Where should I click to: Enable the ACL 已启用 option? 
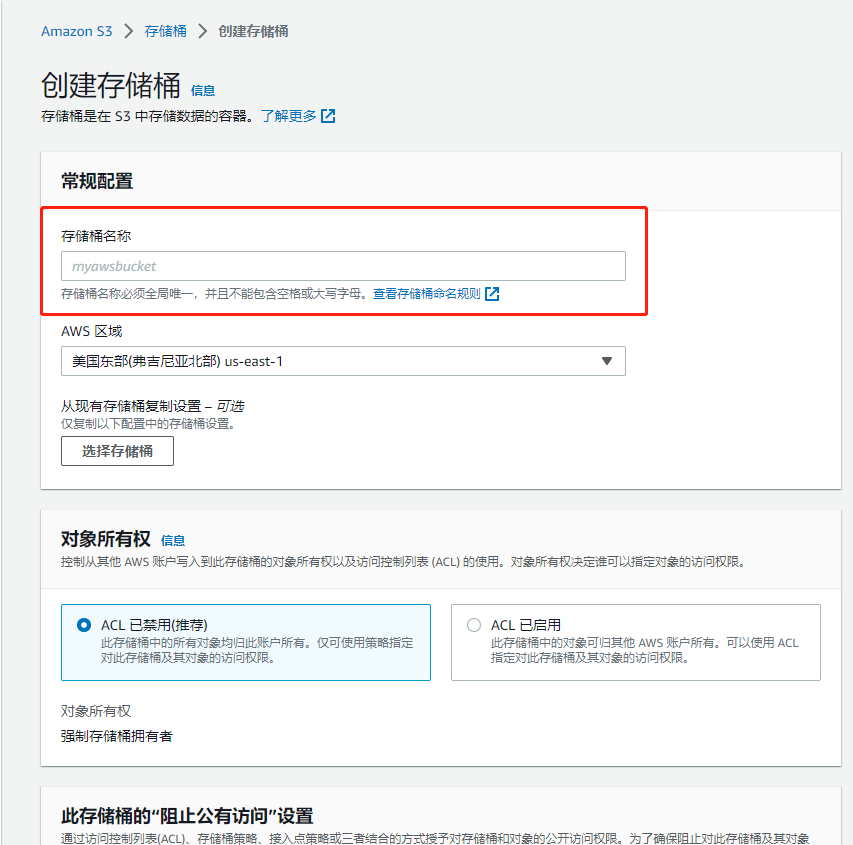coord(473,625)
